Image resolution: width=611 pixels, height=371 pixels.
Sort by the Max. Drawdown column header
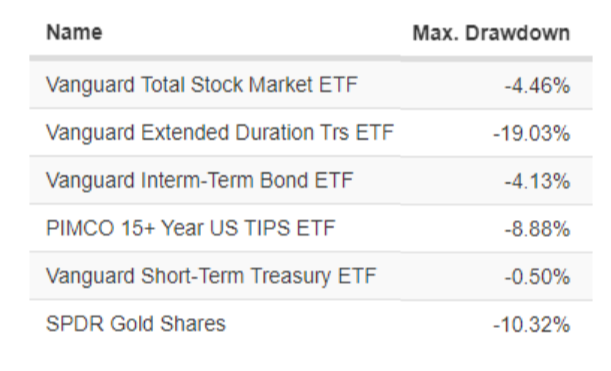coord(491,33)
